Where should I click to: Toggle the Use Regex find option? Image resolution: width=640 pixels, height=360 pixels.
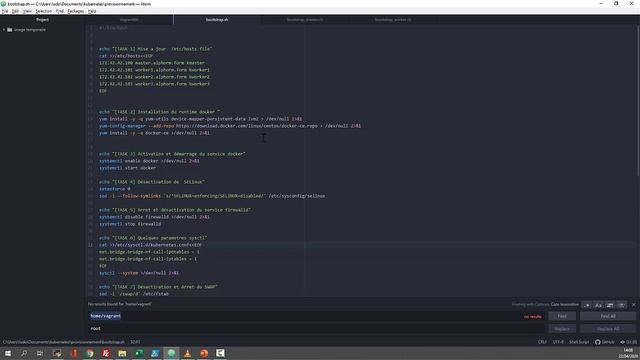(x=587, y=305)
